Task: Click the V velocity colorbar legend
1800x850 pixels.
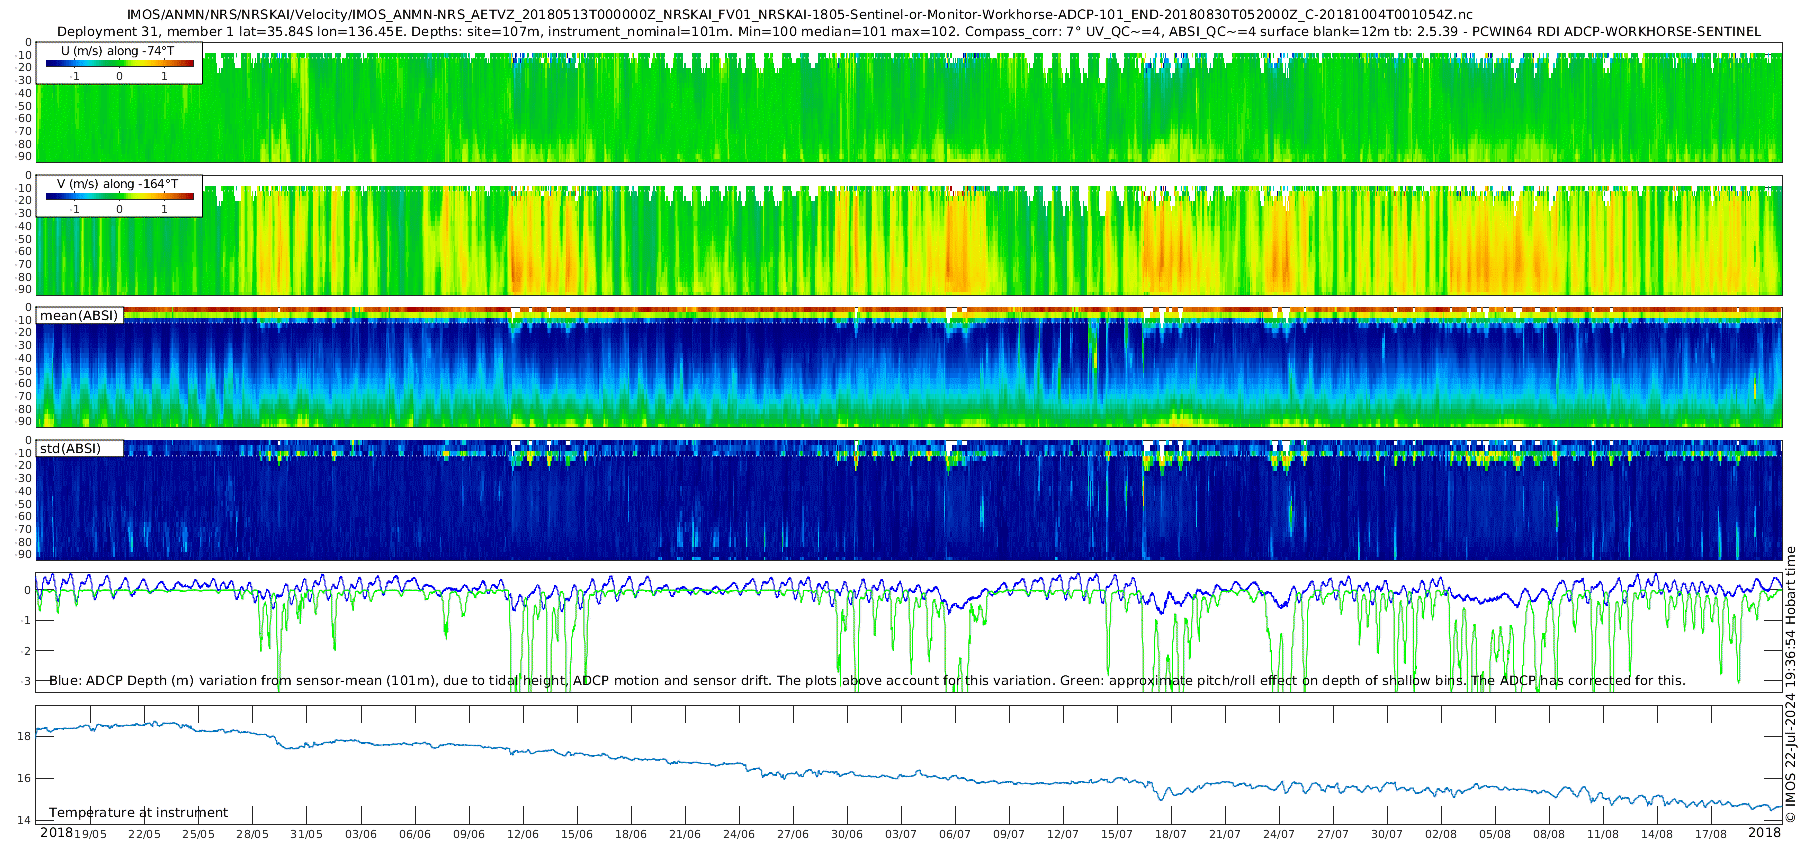Action: point(119,196)
